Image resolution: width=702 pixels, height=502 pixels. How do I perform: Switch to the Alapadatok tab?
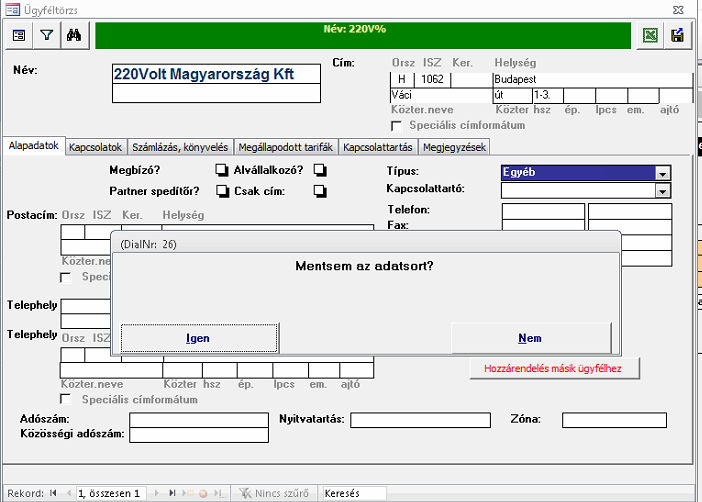tap(34, 146)
